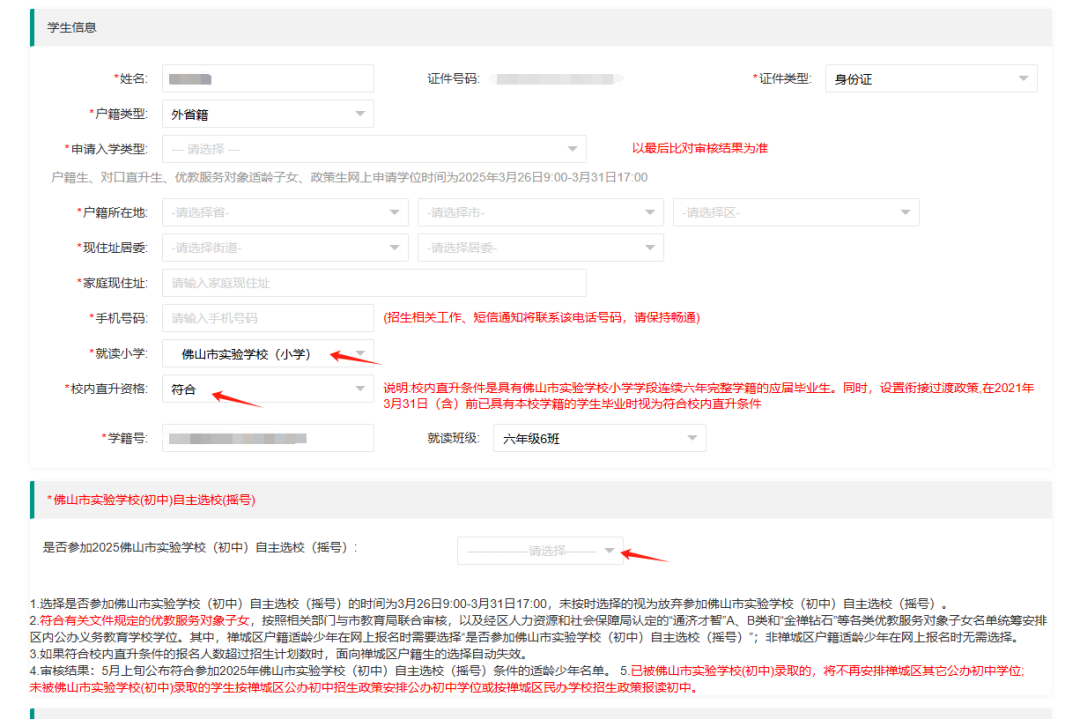
Task: Click the application time notice 2025年3月26日
Action: coord(349,178)
